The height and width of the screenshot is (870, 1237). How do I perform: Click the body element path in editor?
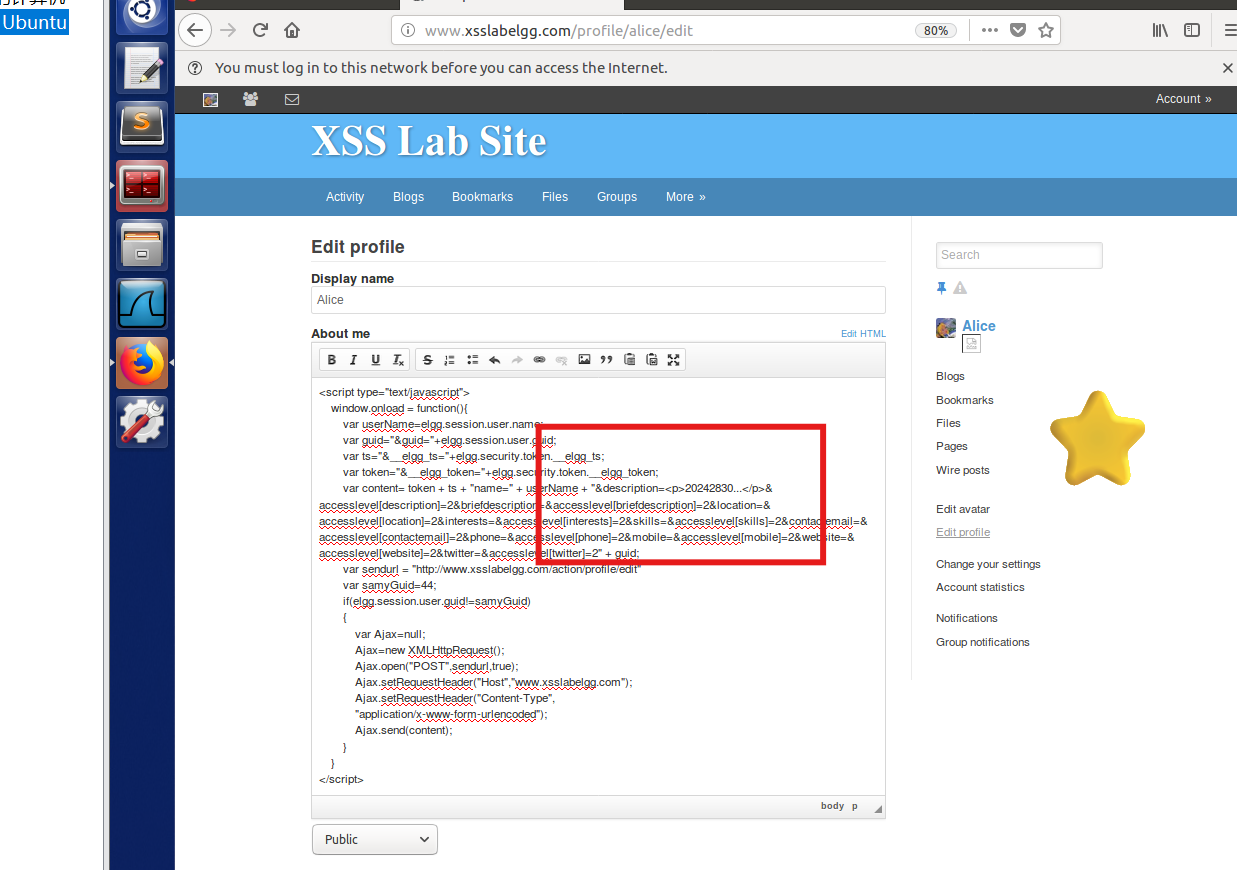pos(832,806)
